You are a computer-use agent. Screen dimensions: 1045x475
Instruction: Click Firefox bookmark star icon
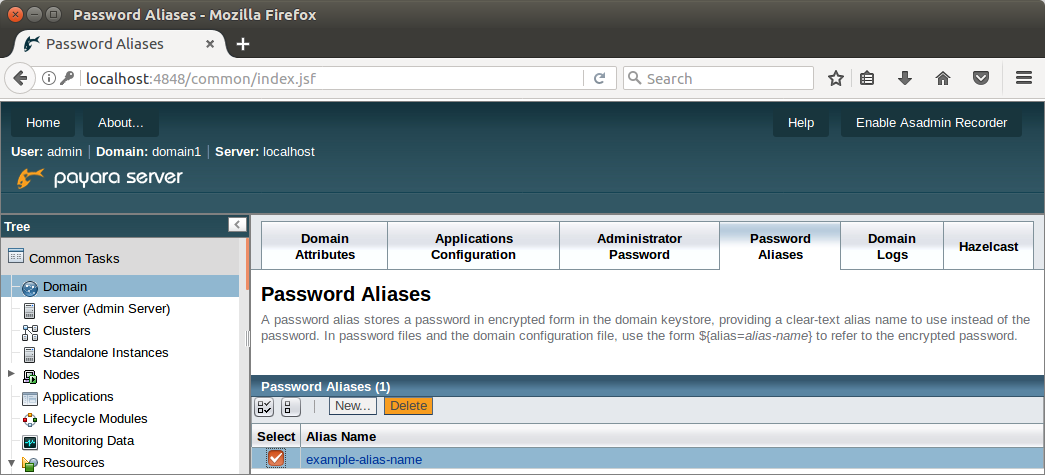(836, 78)
